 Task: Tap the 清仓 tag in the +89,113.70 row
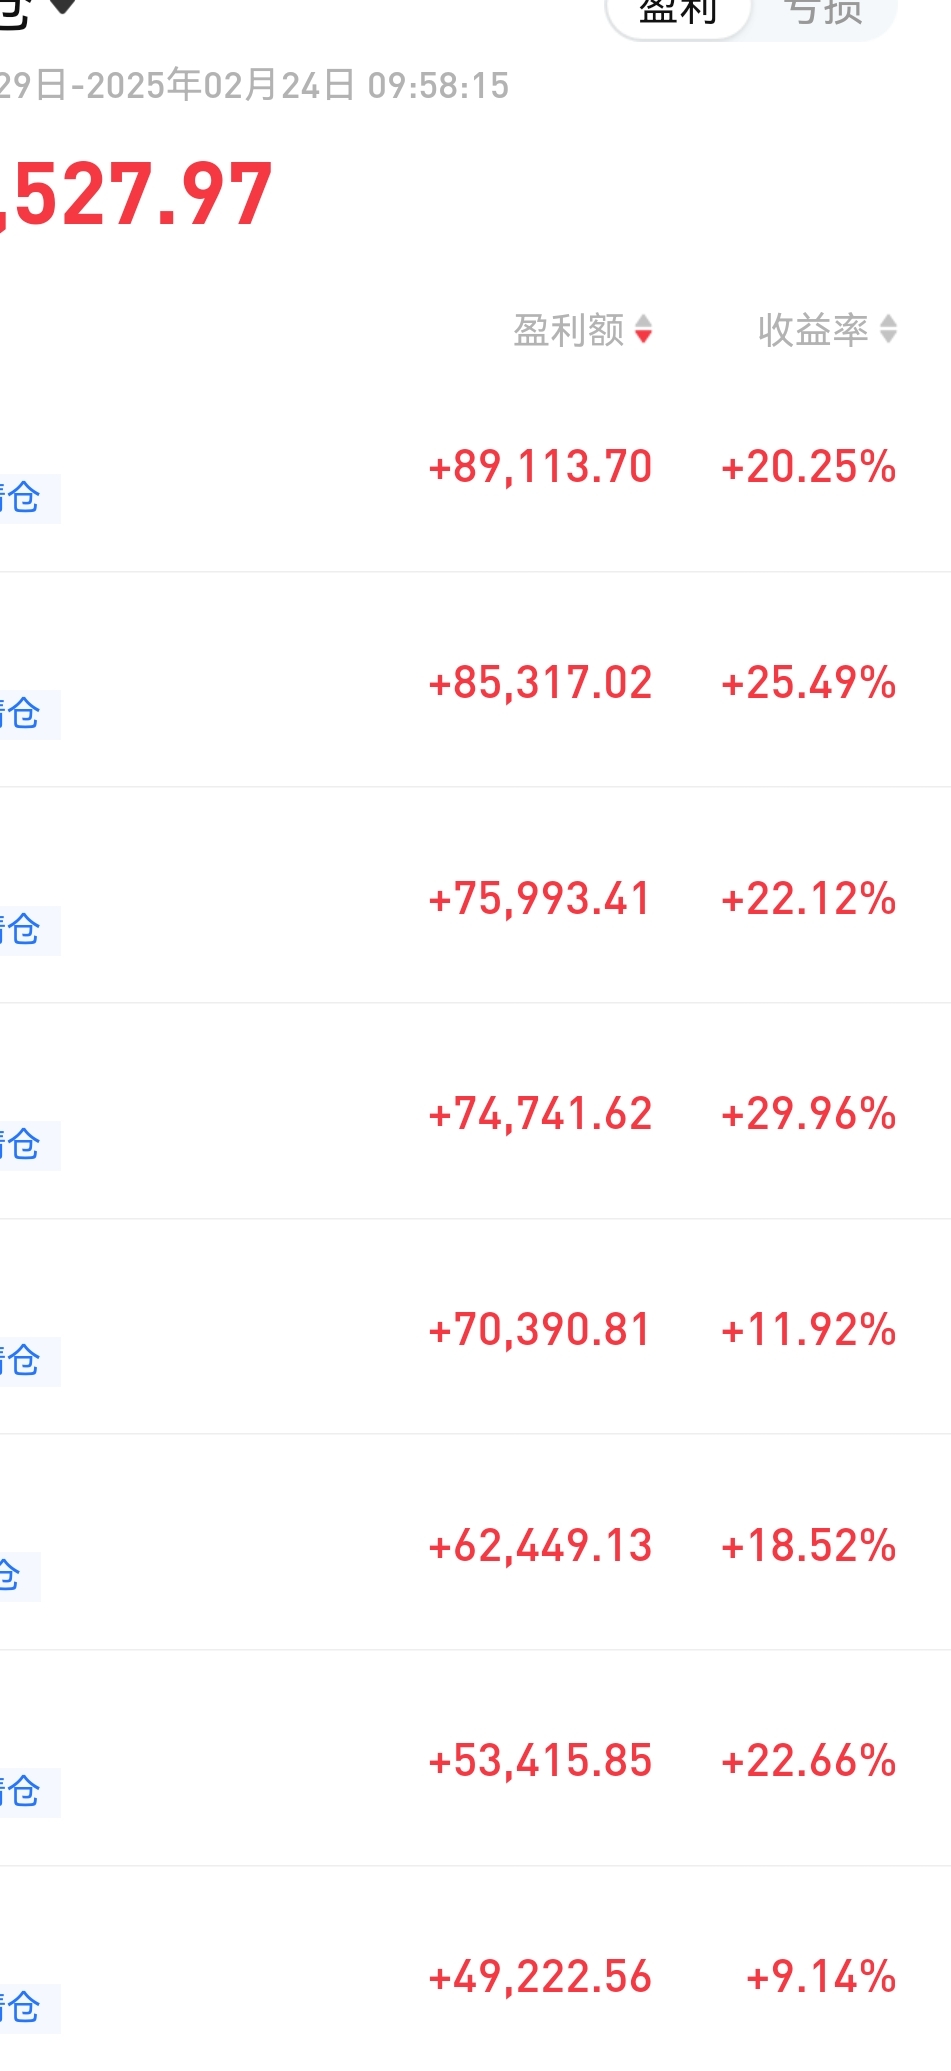tap(24, 498)
